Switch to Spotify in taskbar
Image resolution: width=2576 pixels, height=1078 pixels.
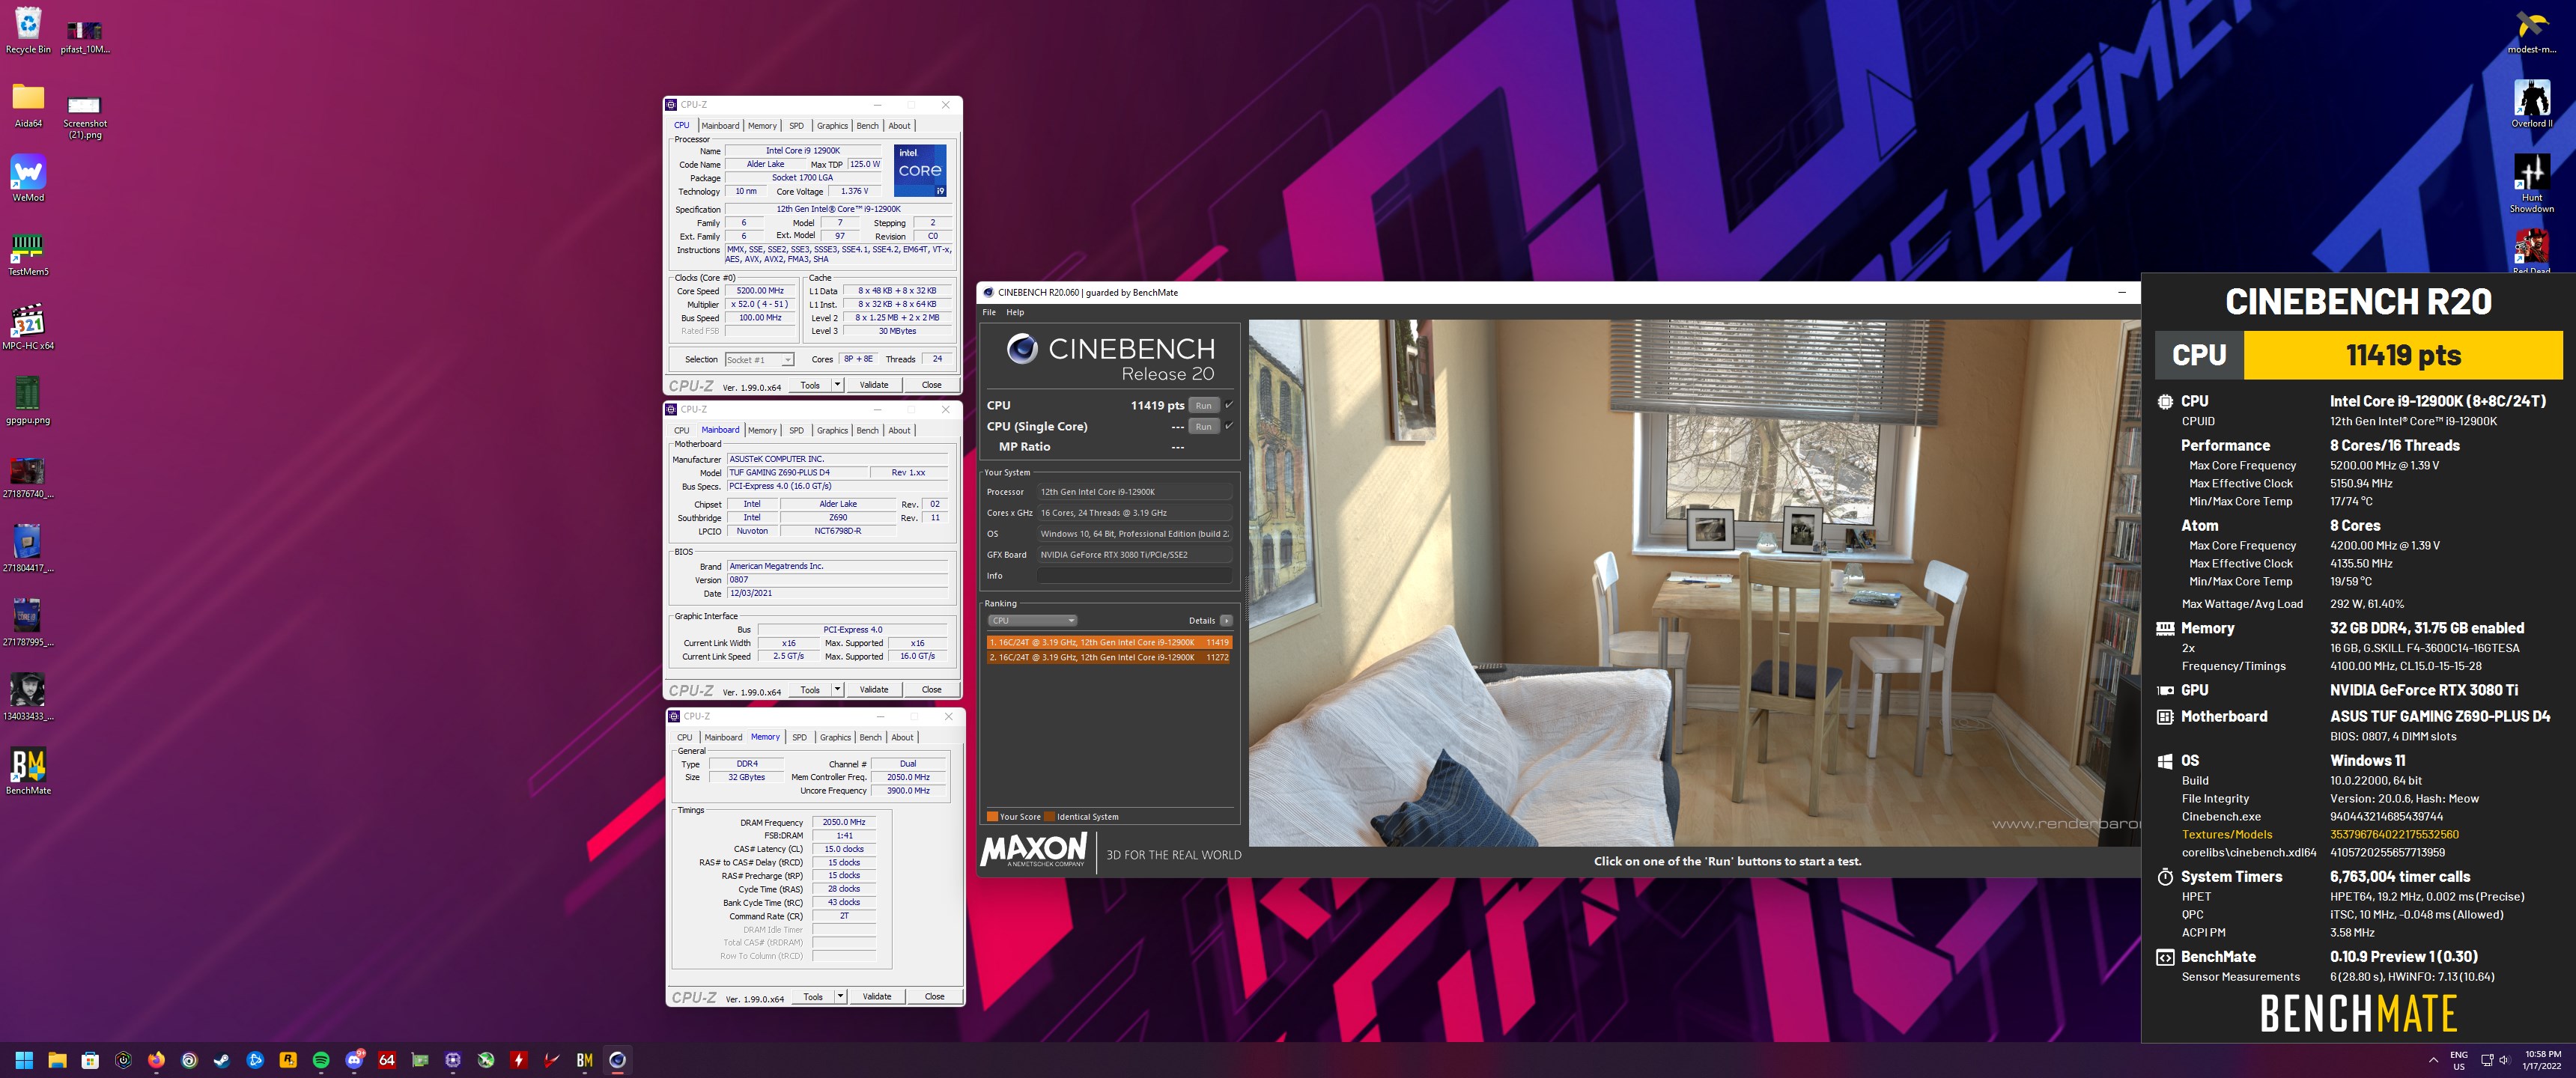(x=321, y=1060)
